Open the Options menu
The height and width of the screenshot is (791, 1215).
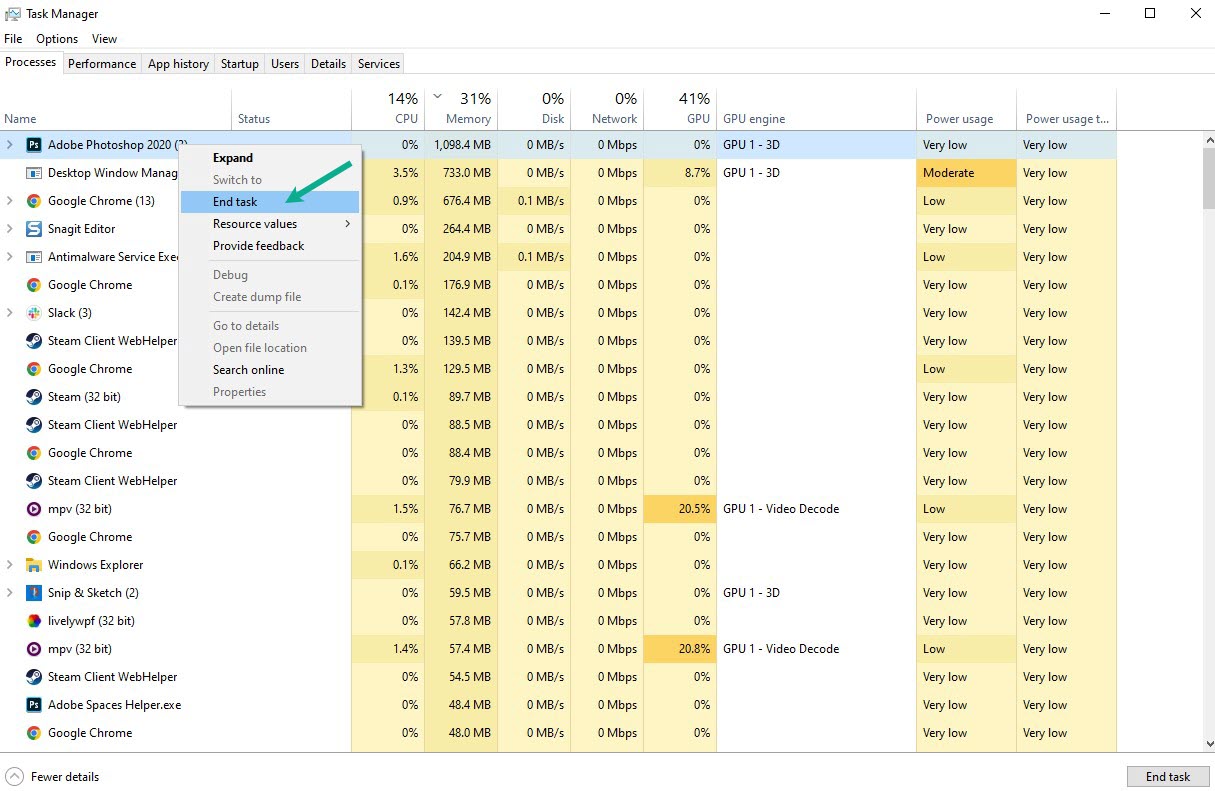[x=57, y=39]
